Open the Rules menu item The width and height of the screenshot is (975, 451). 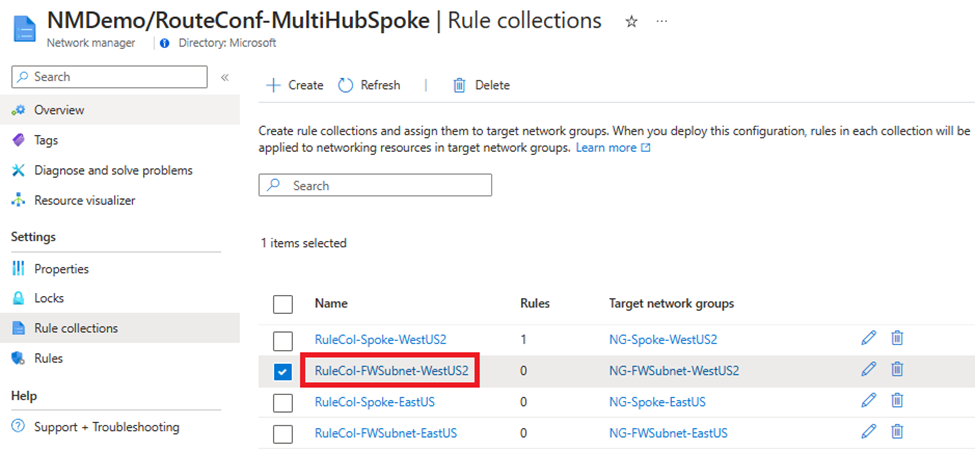(x=48, y=358)
